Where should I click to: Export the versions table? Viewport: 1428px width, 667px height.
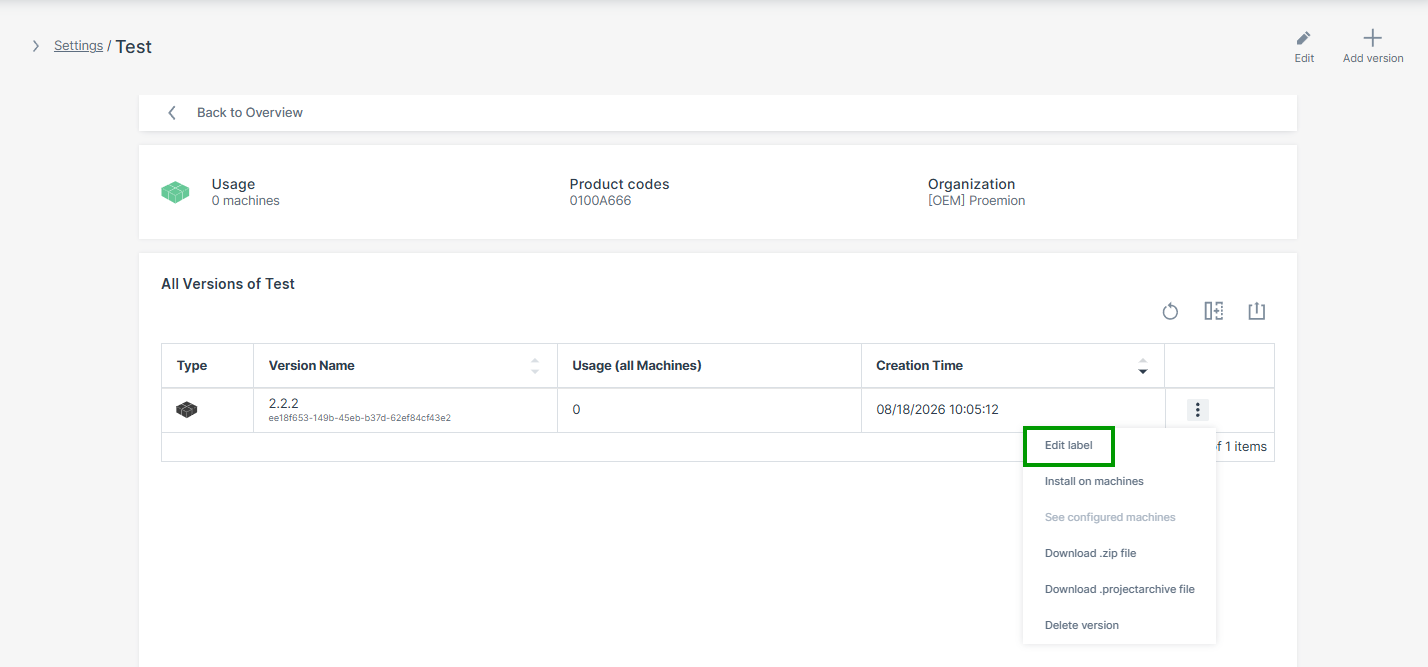click(1257, 311)
